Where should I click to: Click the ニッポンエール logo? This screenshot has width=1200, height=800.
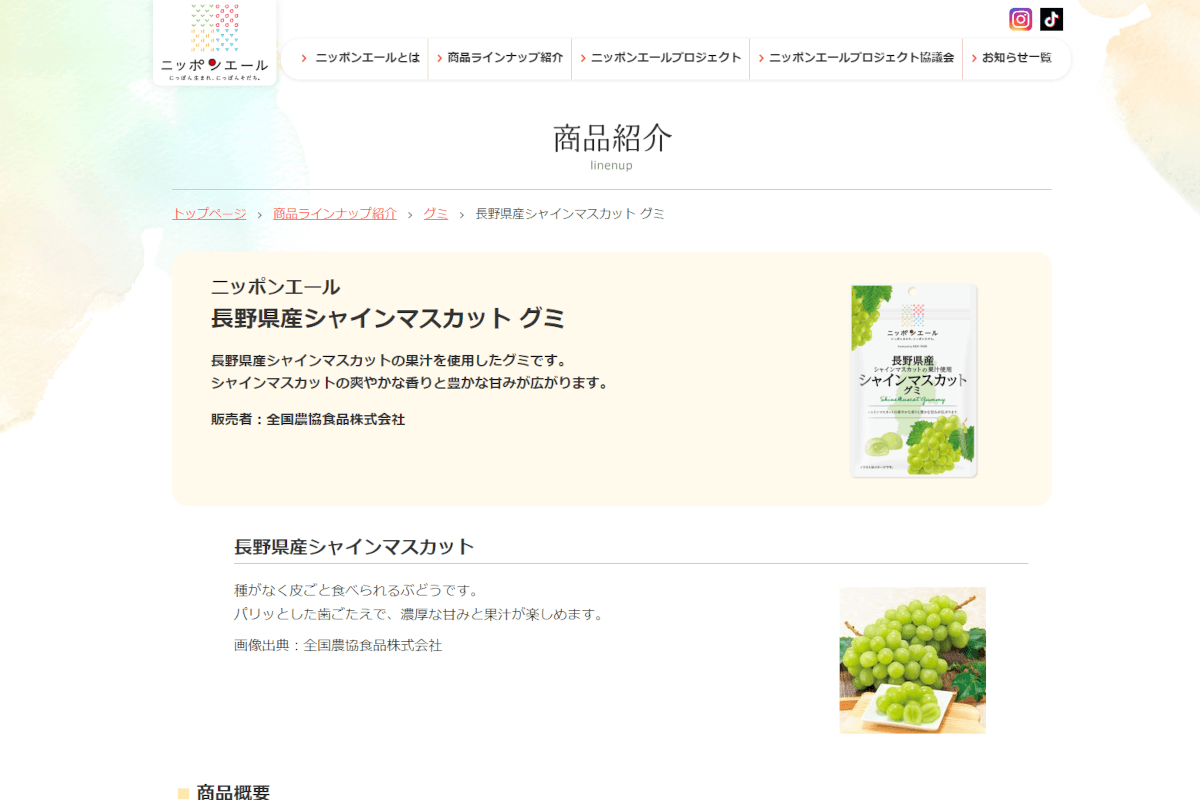(215, 42)
